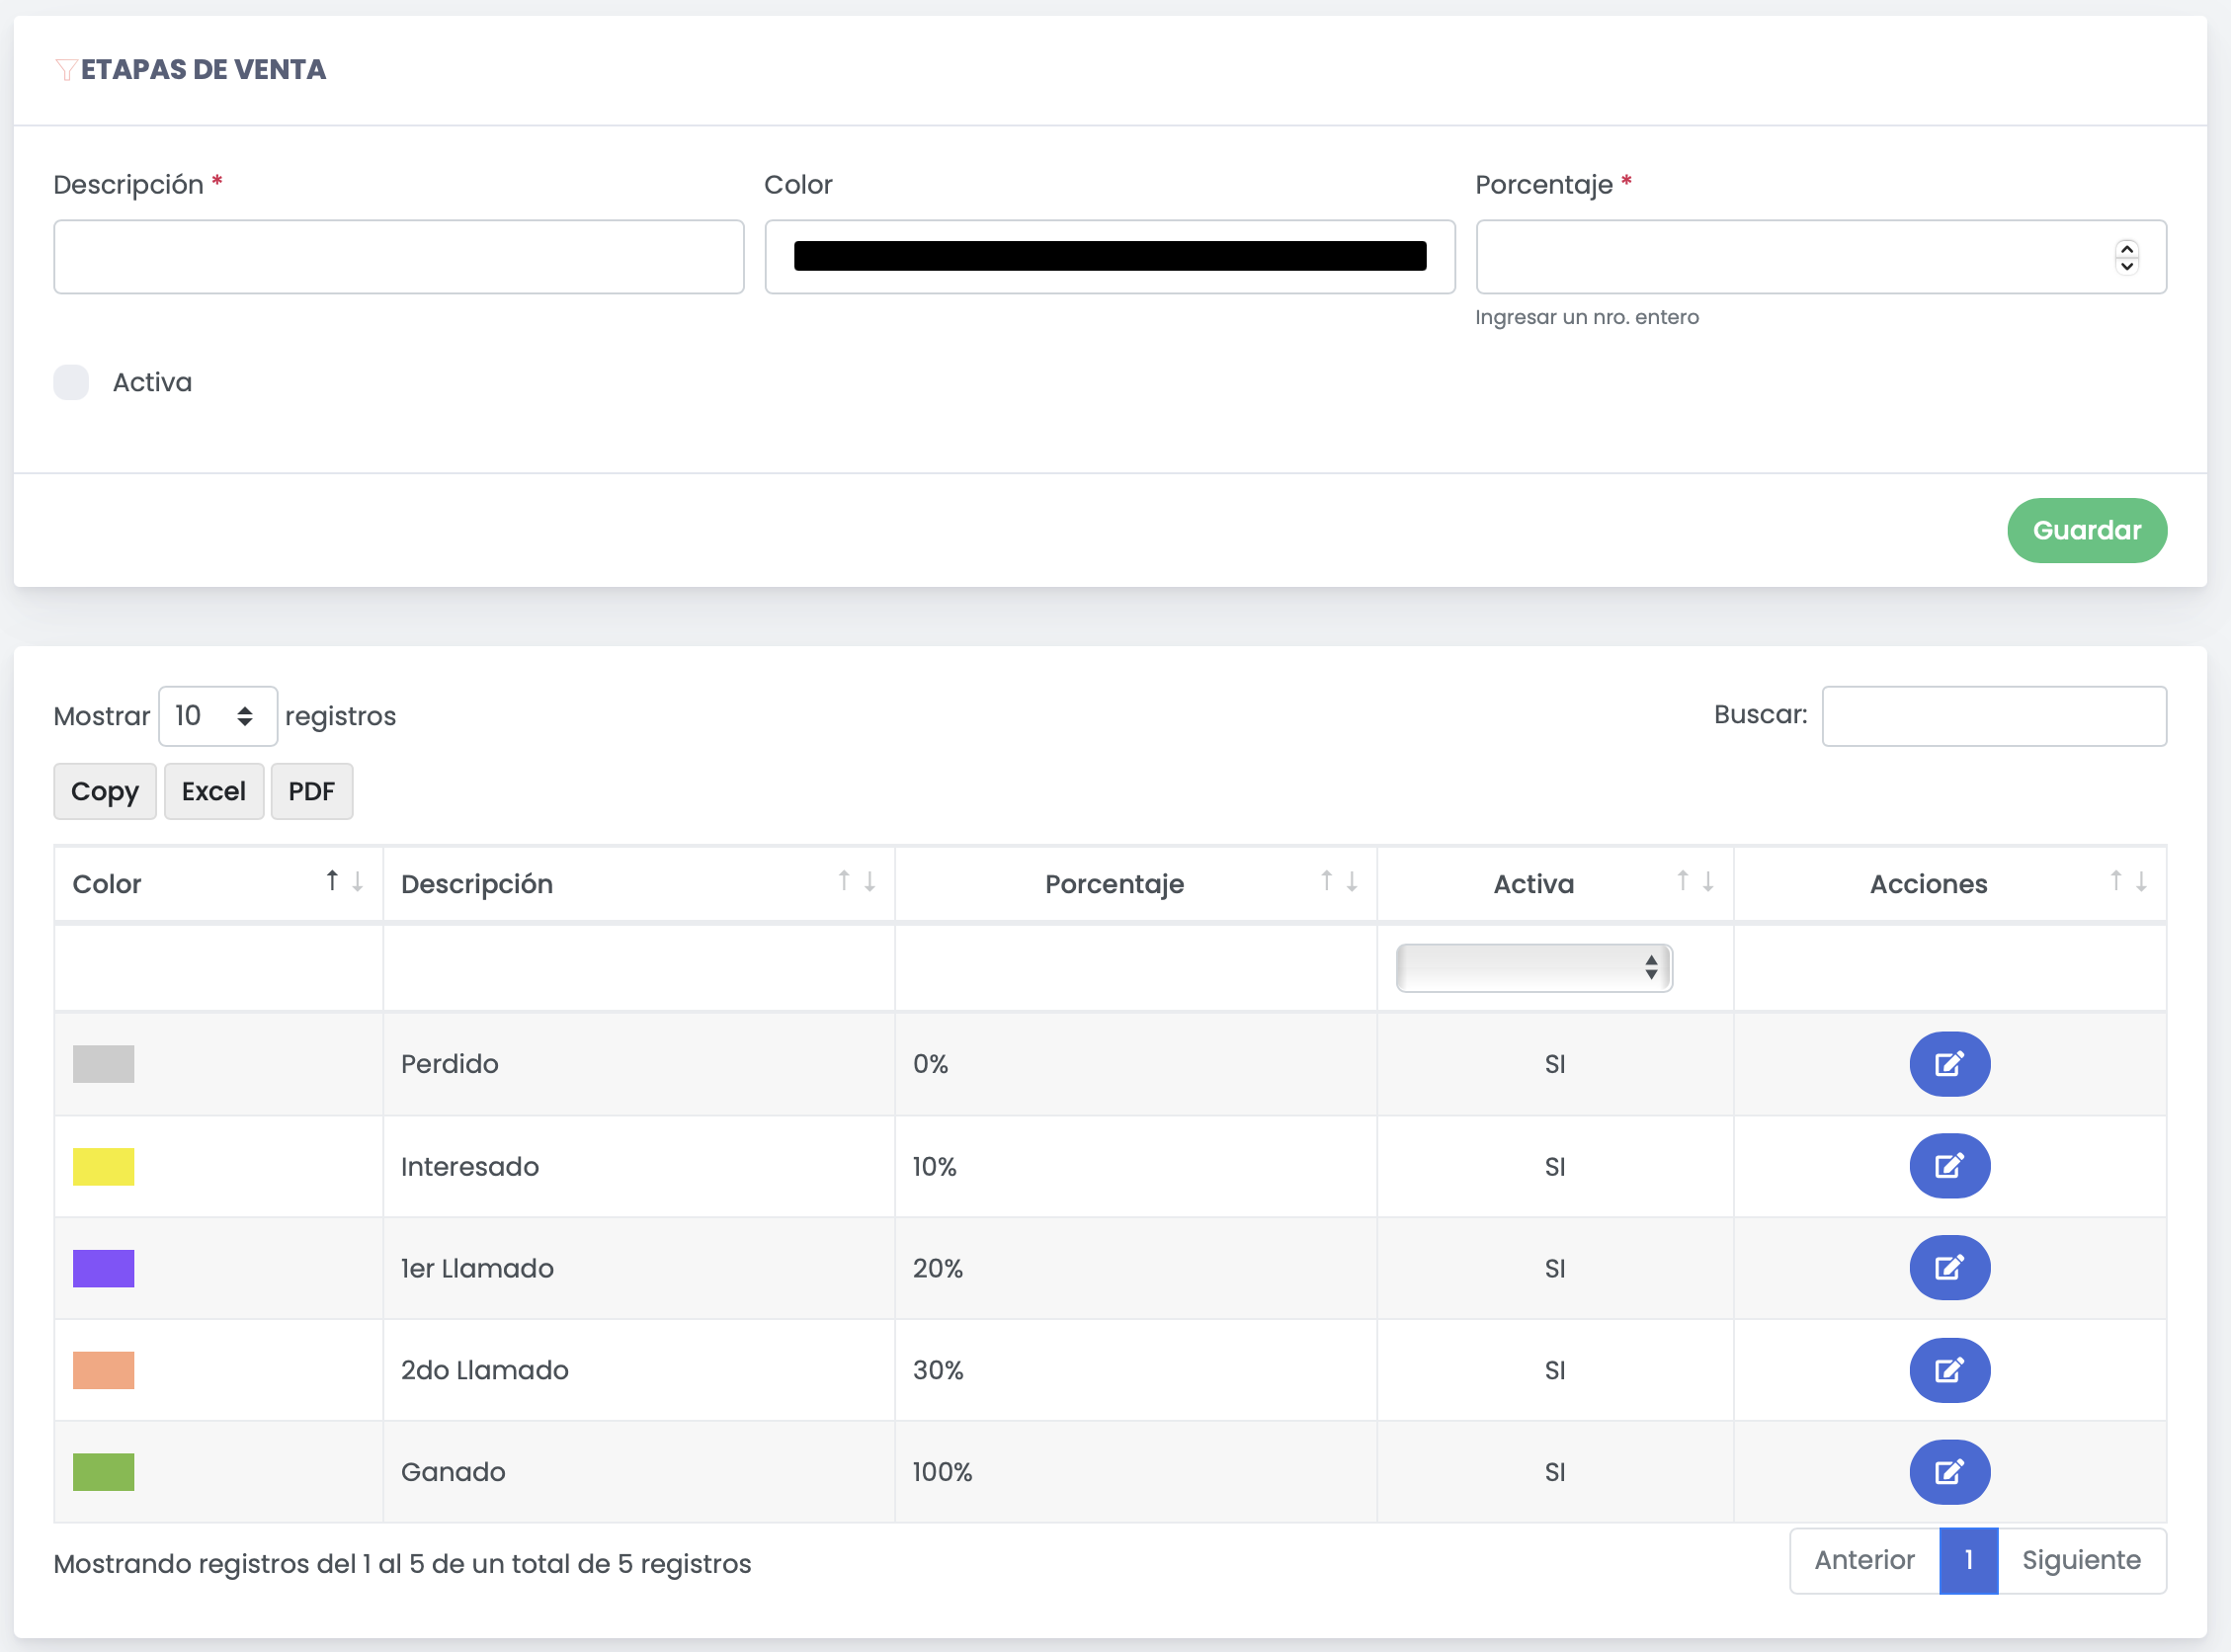Image resolution: width=2231 pixels, height=1652 pixels.
Task: Click the Porcentaje number stepper arrows
Action: click(x=2127, y=257)
